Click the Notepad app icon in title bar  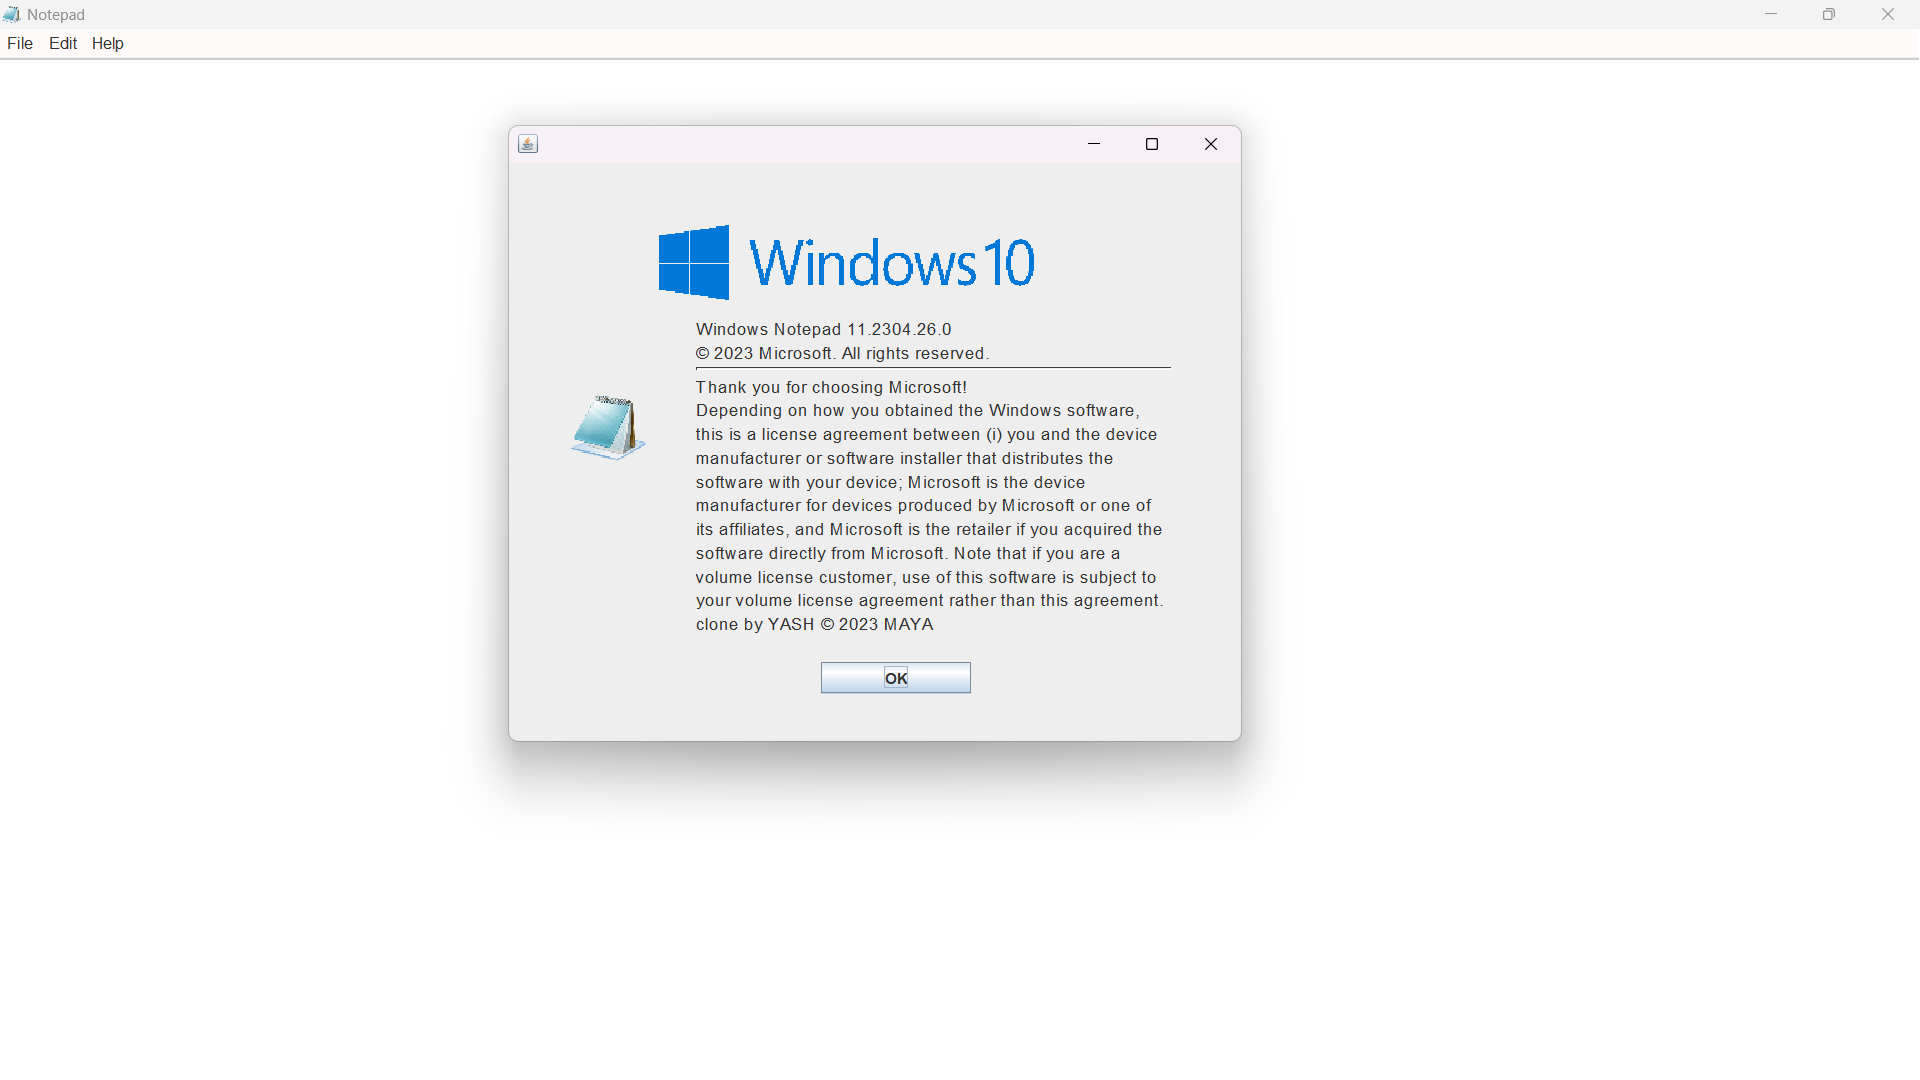click(11, 14)
